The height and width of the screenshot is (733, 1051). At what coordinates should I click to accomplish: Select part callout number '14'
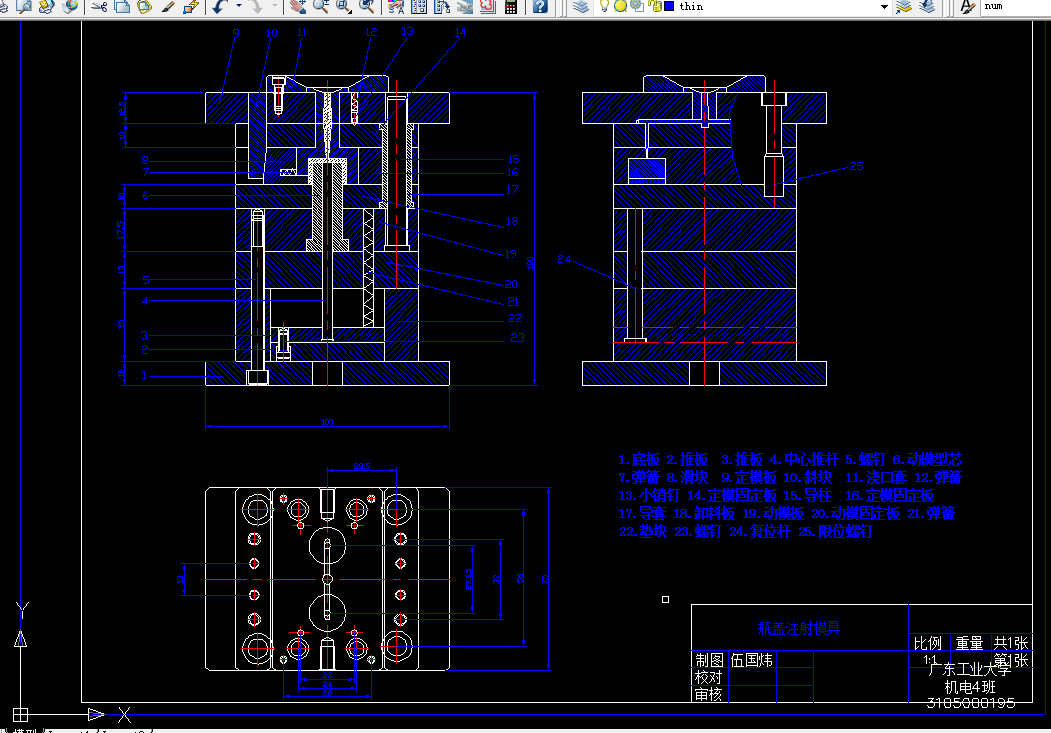tap(460, 32)
